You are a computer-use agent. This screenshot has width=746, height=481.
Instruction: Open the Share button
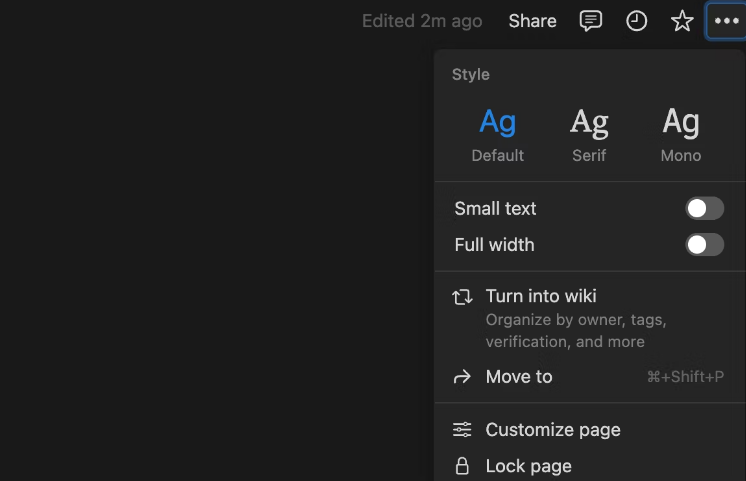(532, 21)
